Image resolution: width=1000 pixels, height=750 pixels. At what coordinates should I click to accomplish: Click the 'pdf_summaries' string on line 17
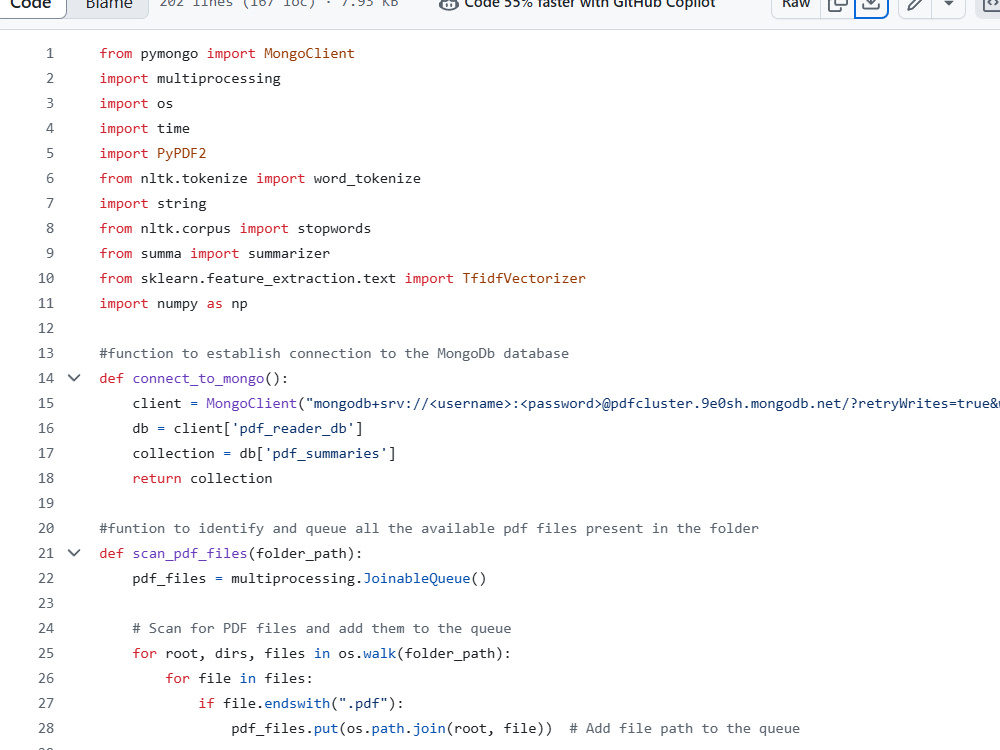(x=326, y=453)
